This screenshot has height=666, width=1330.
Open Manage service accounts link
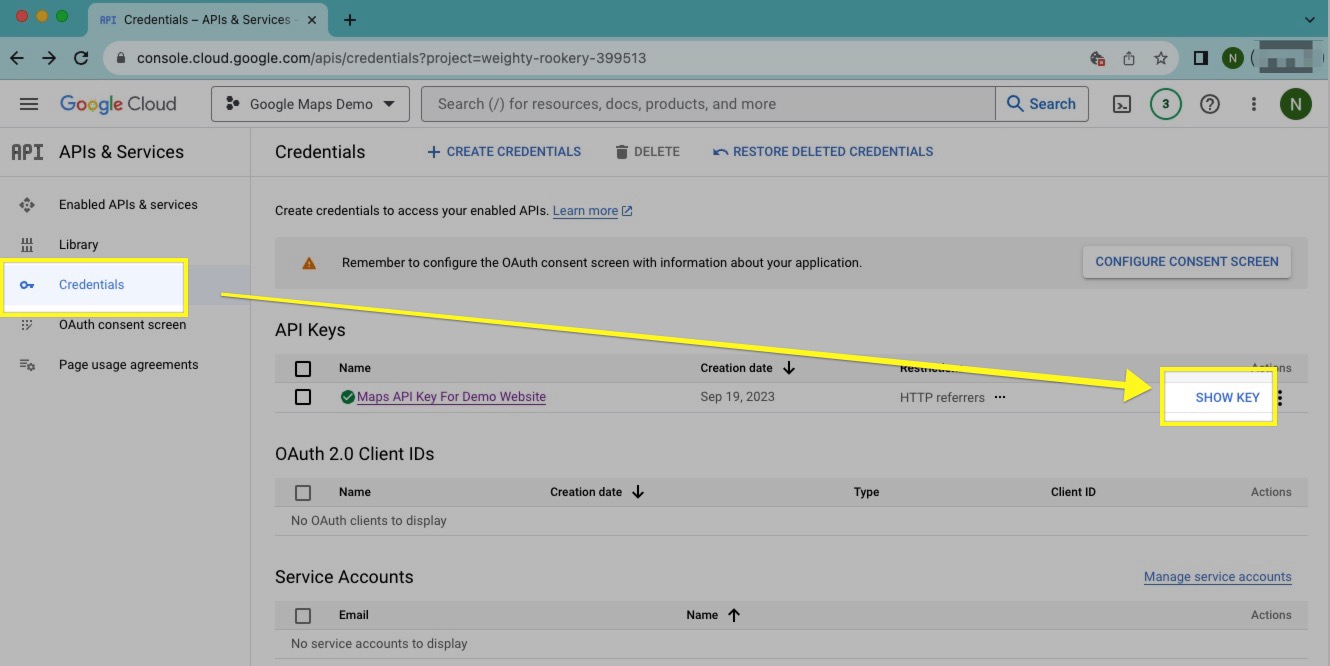[x=1218, y=577]
